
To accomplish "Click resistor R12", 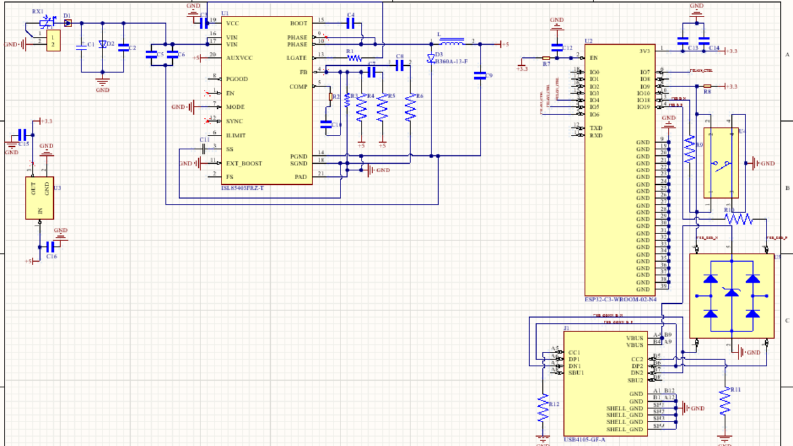I will 543,408.
